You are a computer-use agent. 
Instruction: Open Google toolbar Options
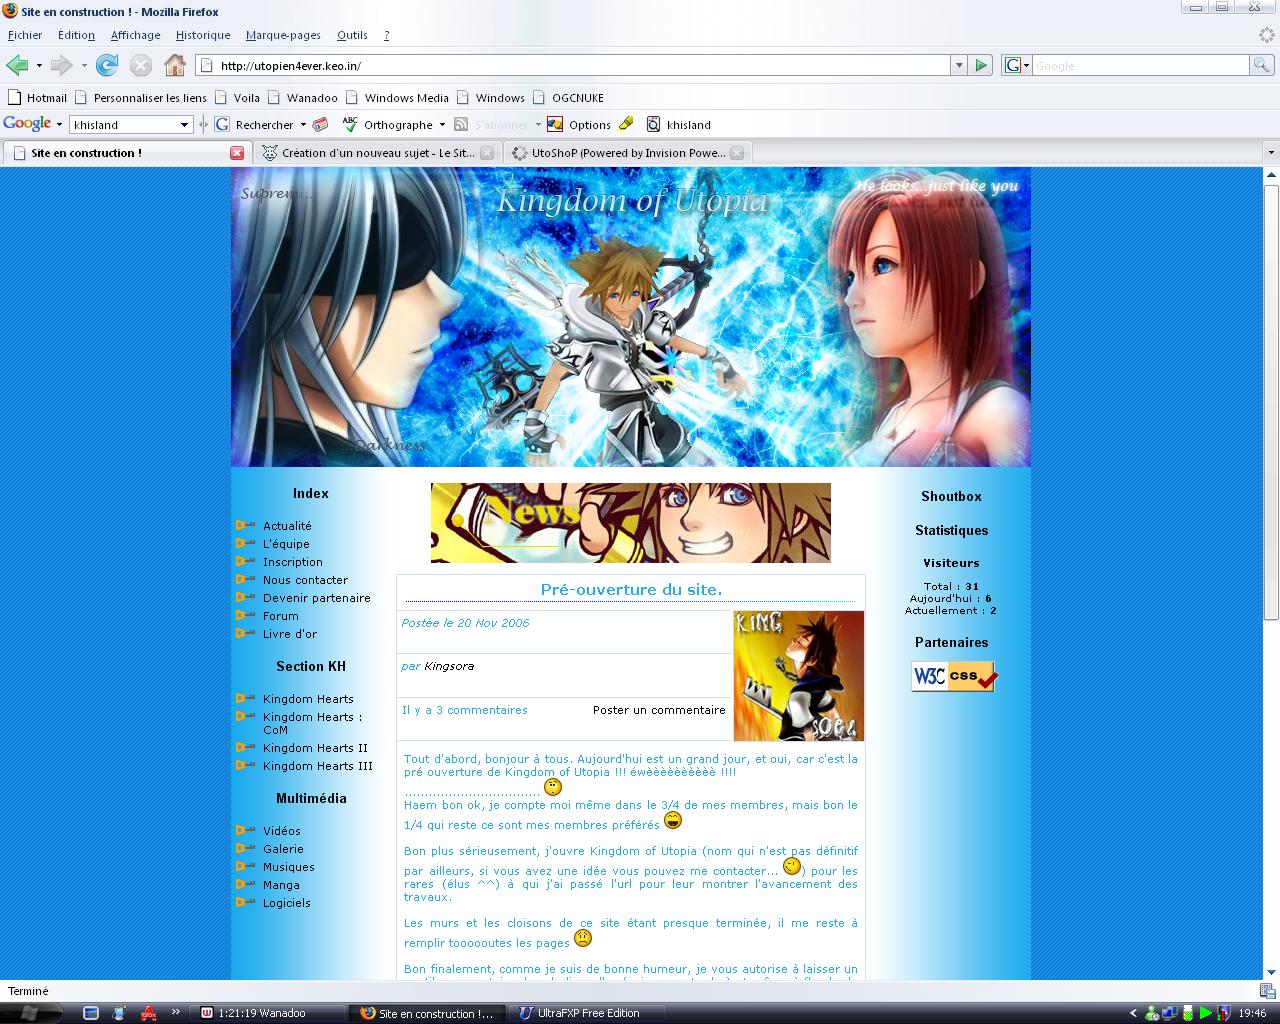[x=578, y=125]
